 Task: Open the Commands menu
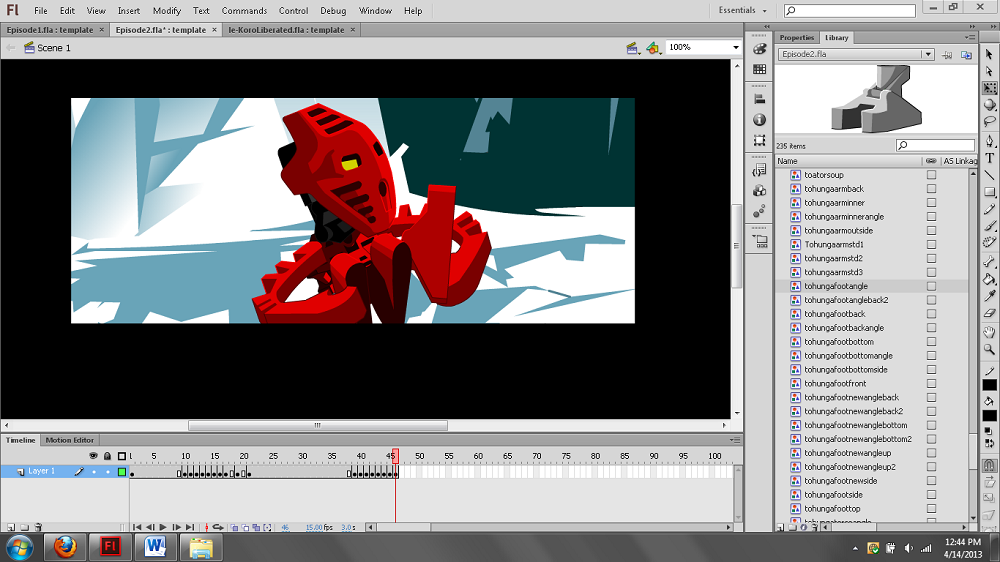click(244, 11)
